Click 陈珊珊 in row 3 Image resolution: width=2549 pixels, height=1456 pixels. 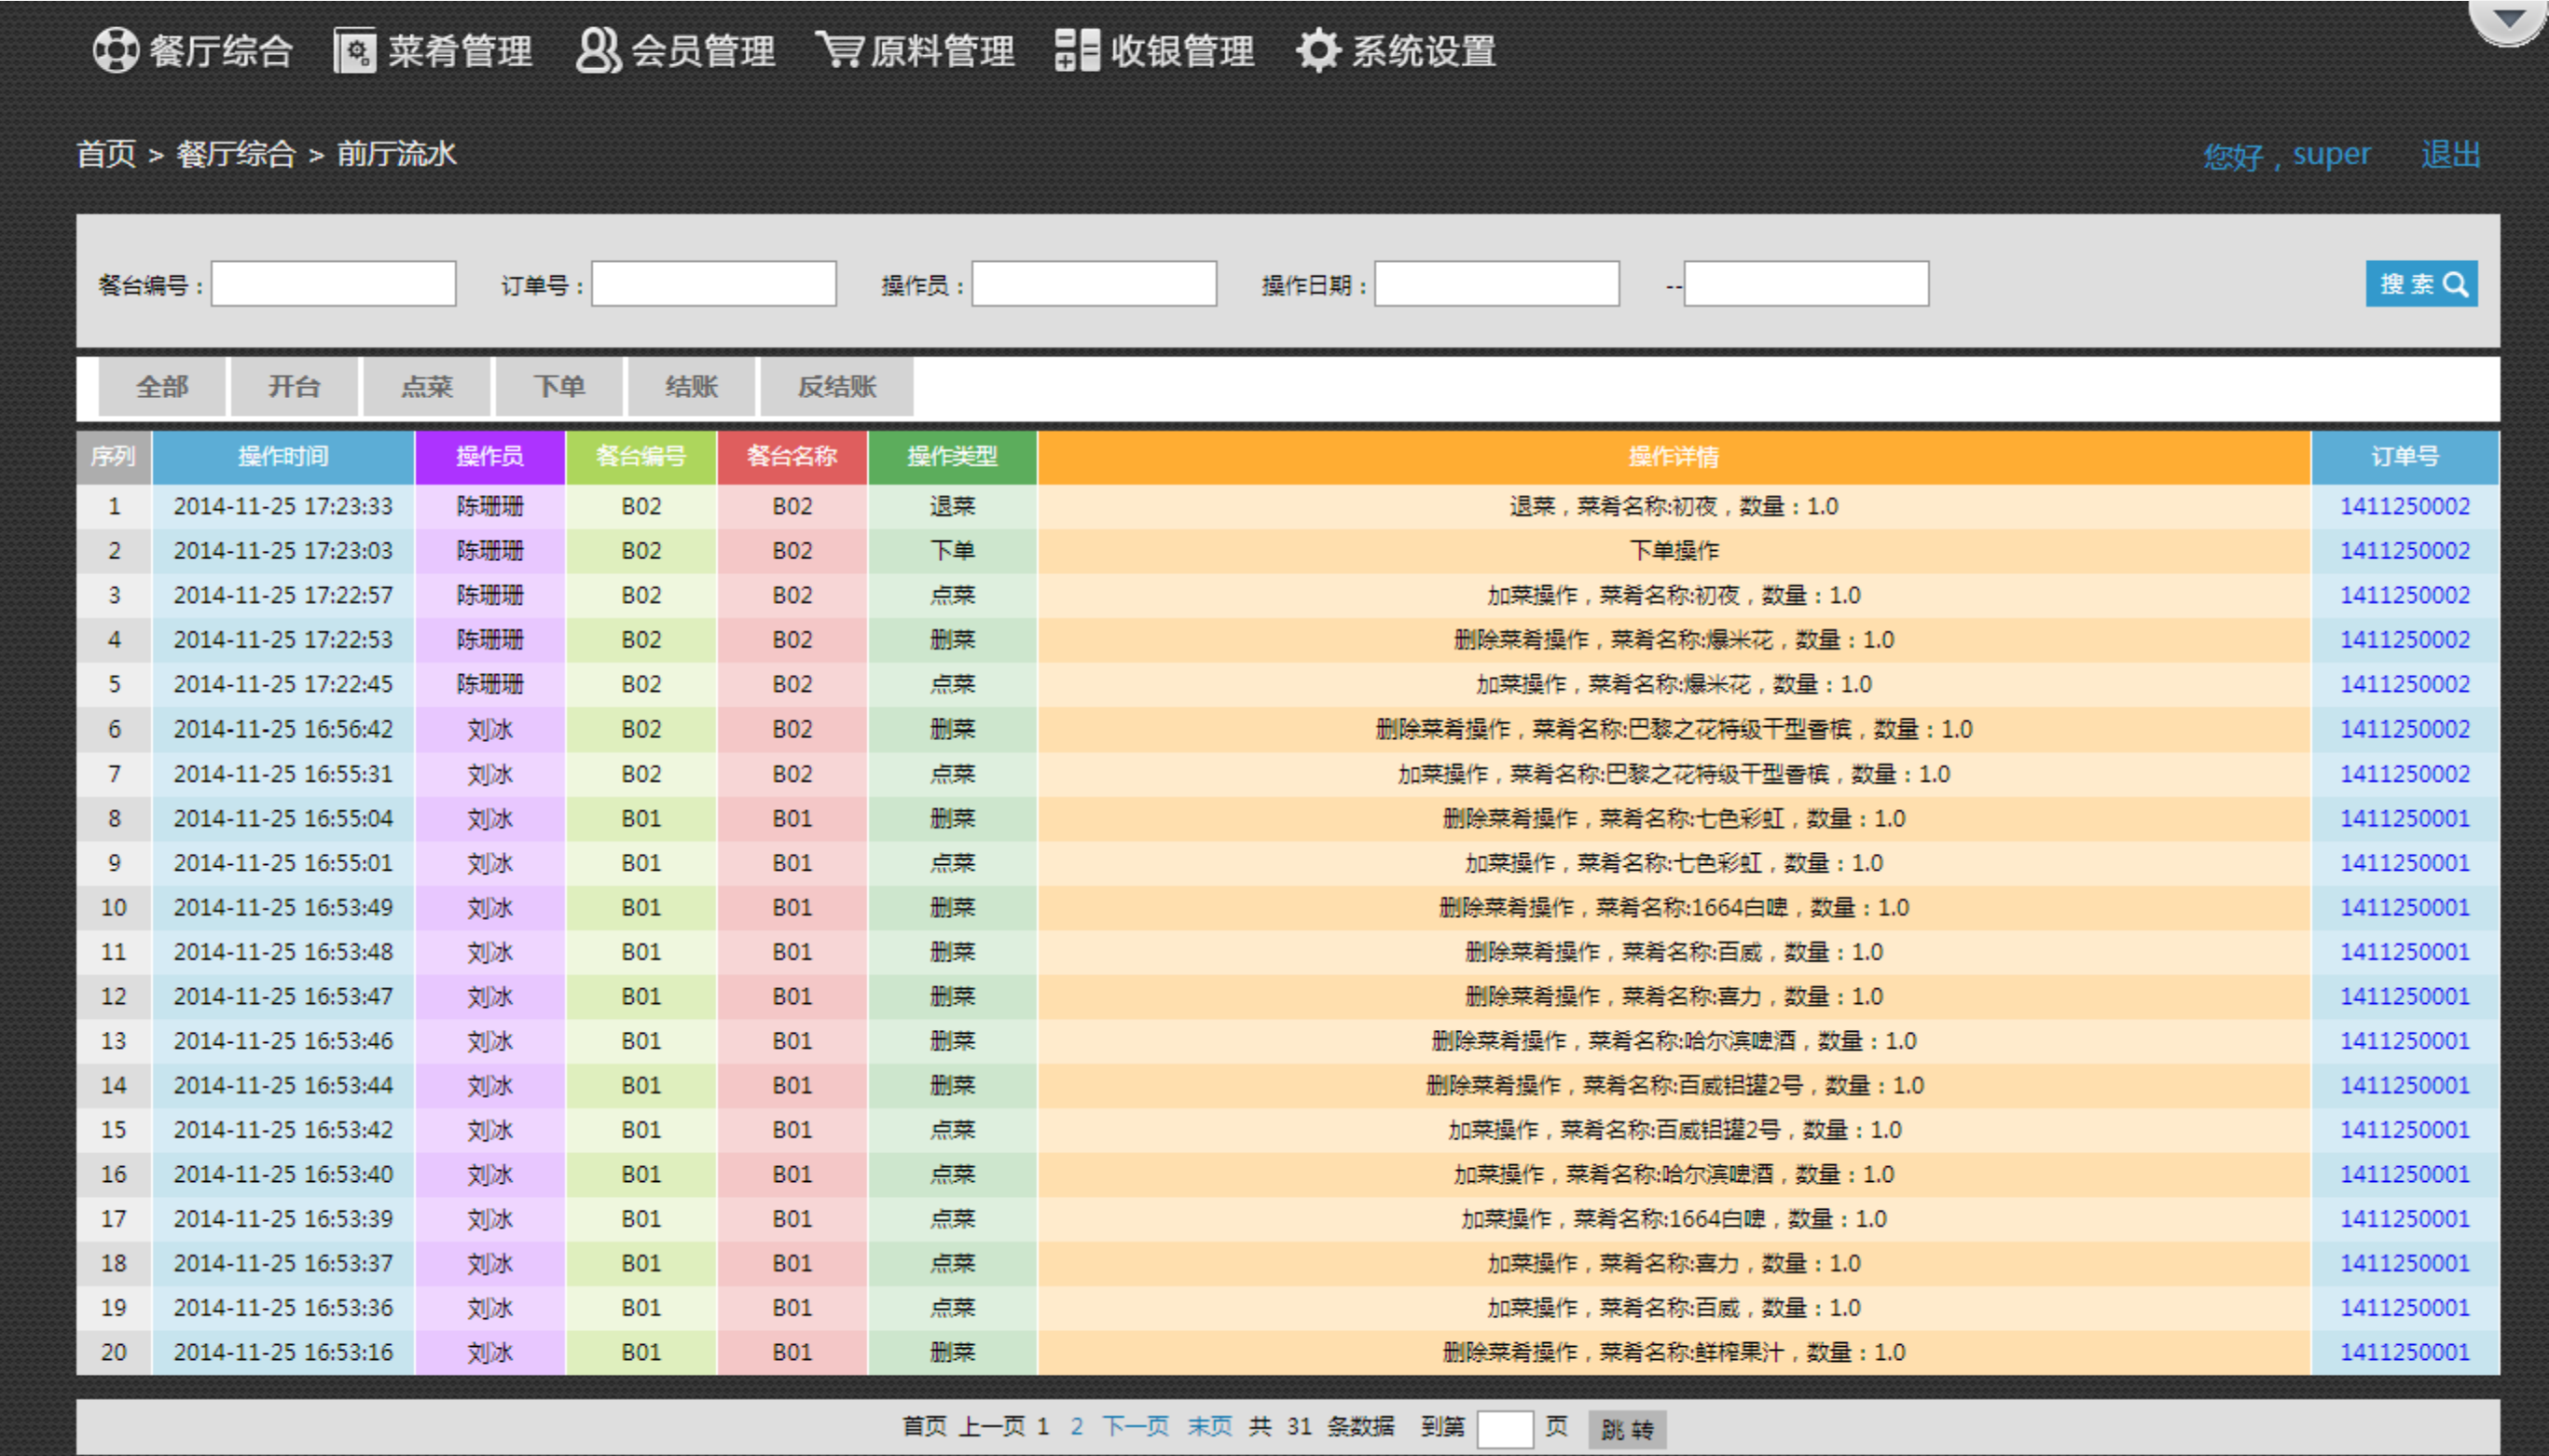[x=490, y=595]
